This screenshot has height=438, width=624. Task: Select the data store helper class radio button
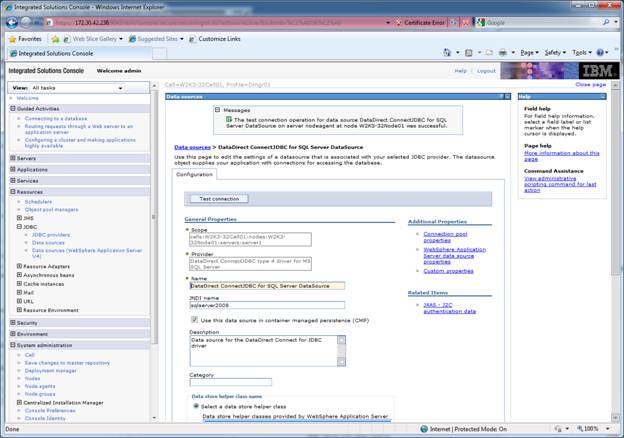[x=194, y=406]
